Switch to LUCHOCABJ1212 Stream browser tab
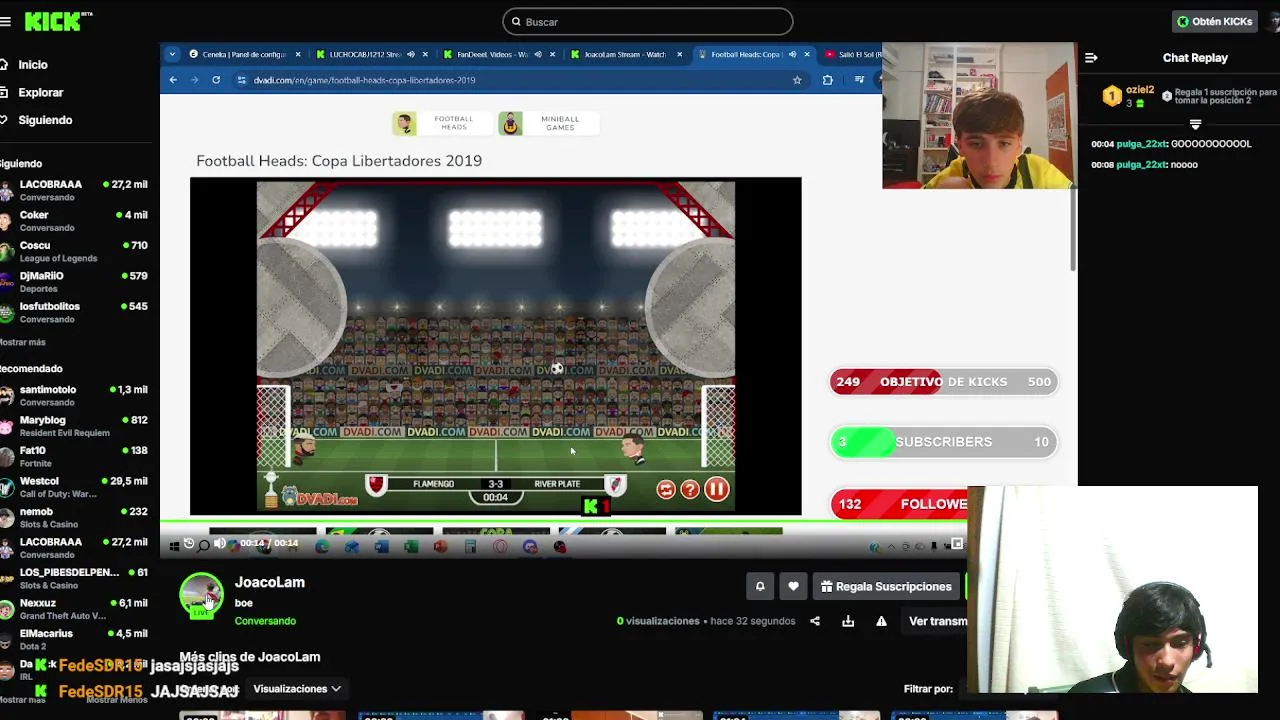The image size is (1280, 720). (370, 54)
